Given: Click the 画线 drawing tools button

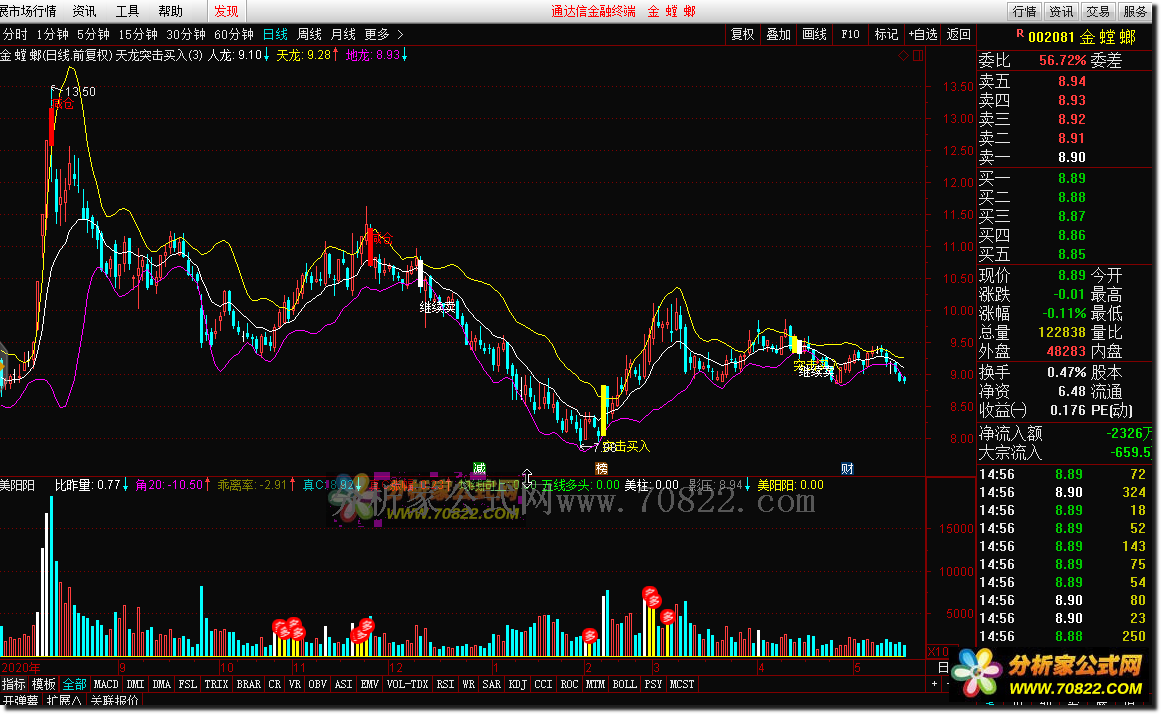Looking at the screenshot, I should click(x=814, y=34).
